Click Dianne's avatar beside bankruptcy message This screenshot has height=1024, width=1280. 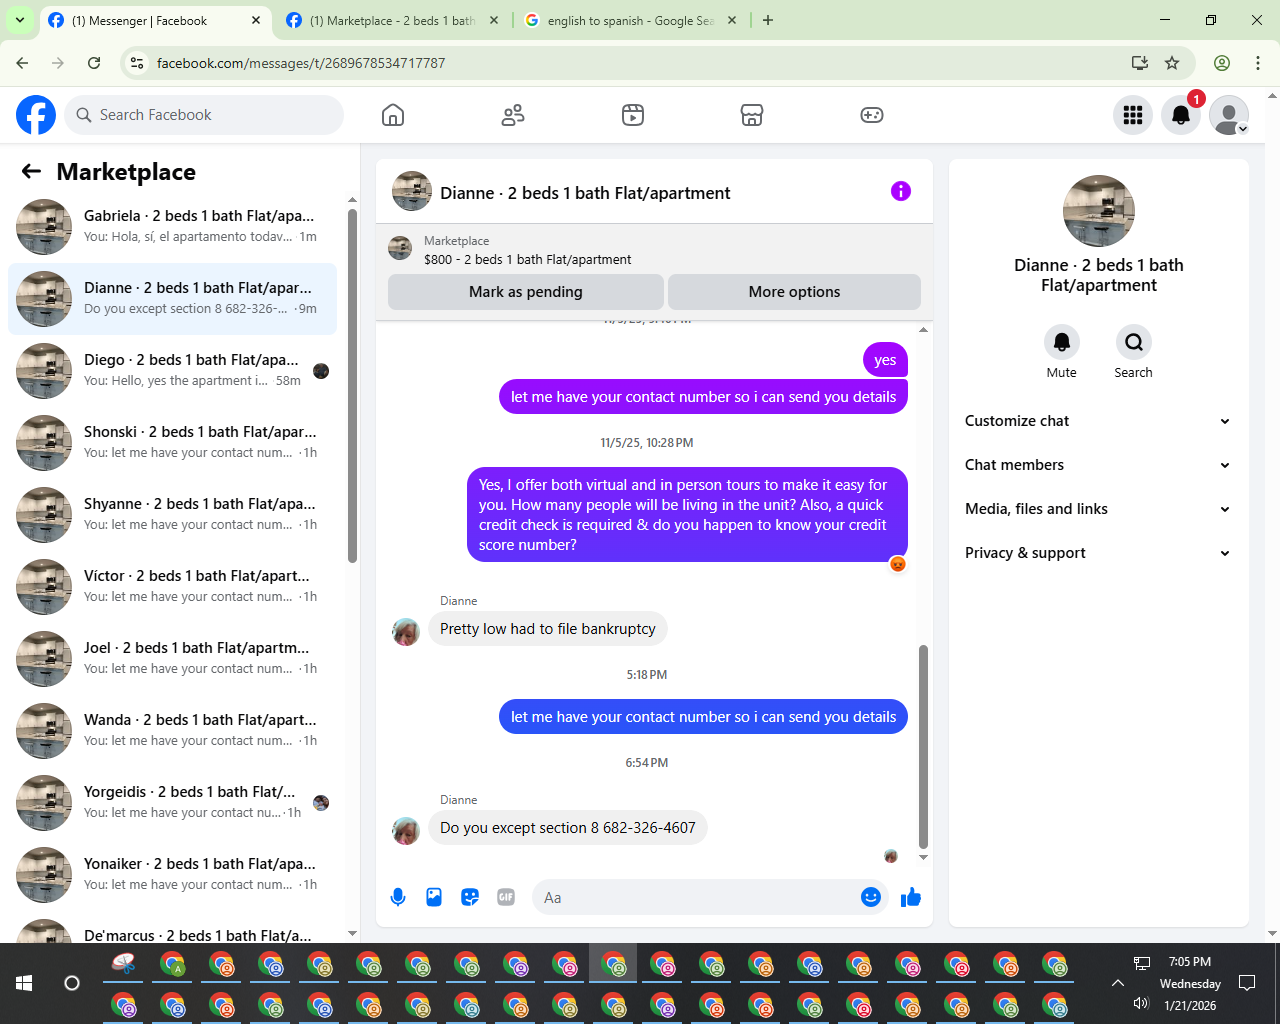[x=406, y=631]
